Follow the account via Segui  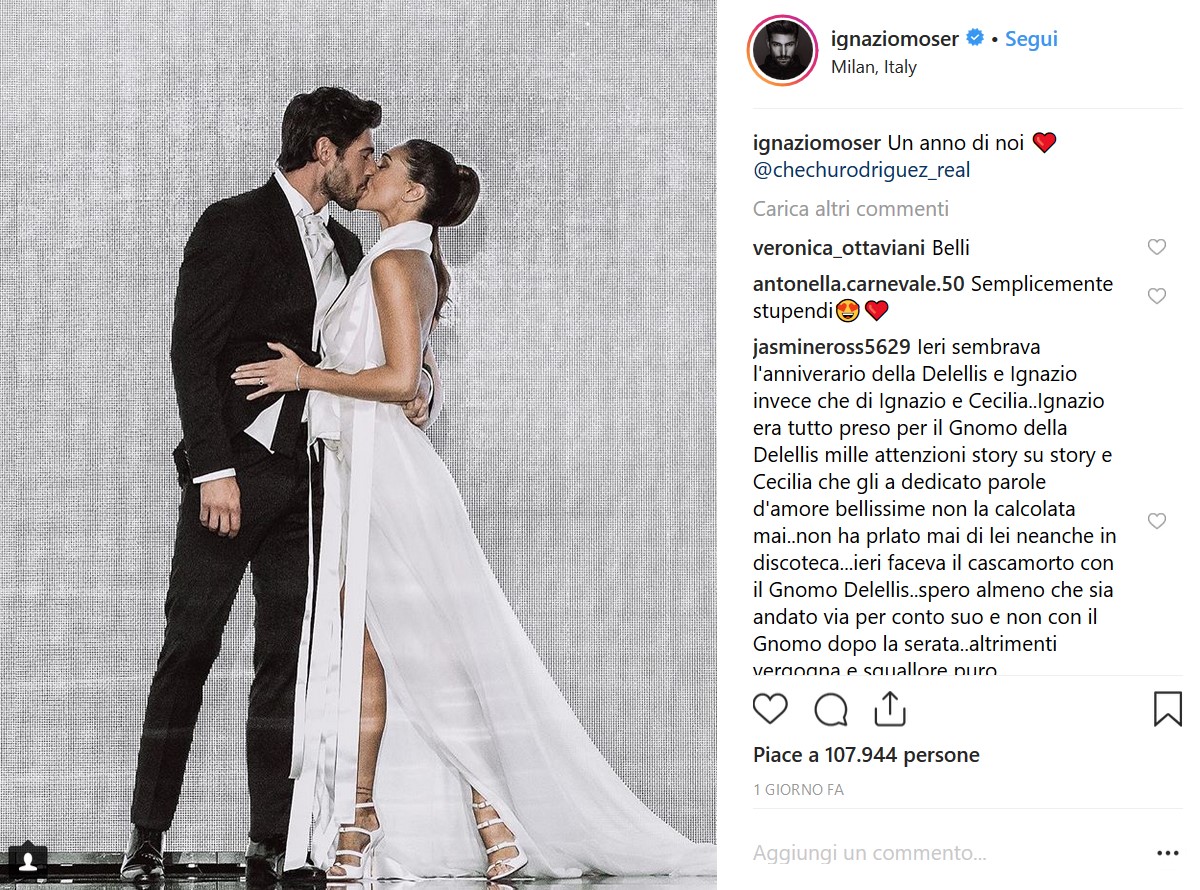[x=1031, y=39]
